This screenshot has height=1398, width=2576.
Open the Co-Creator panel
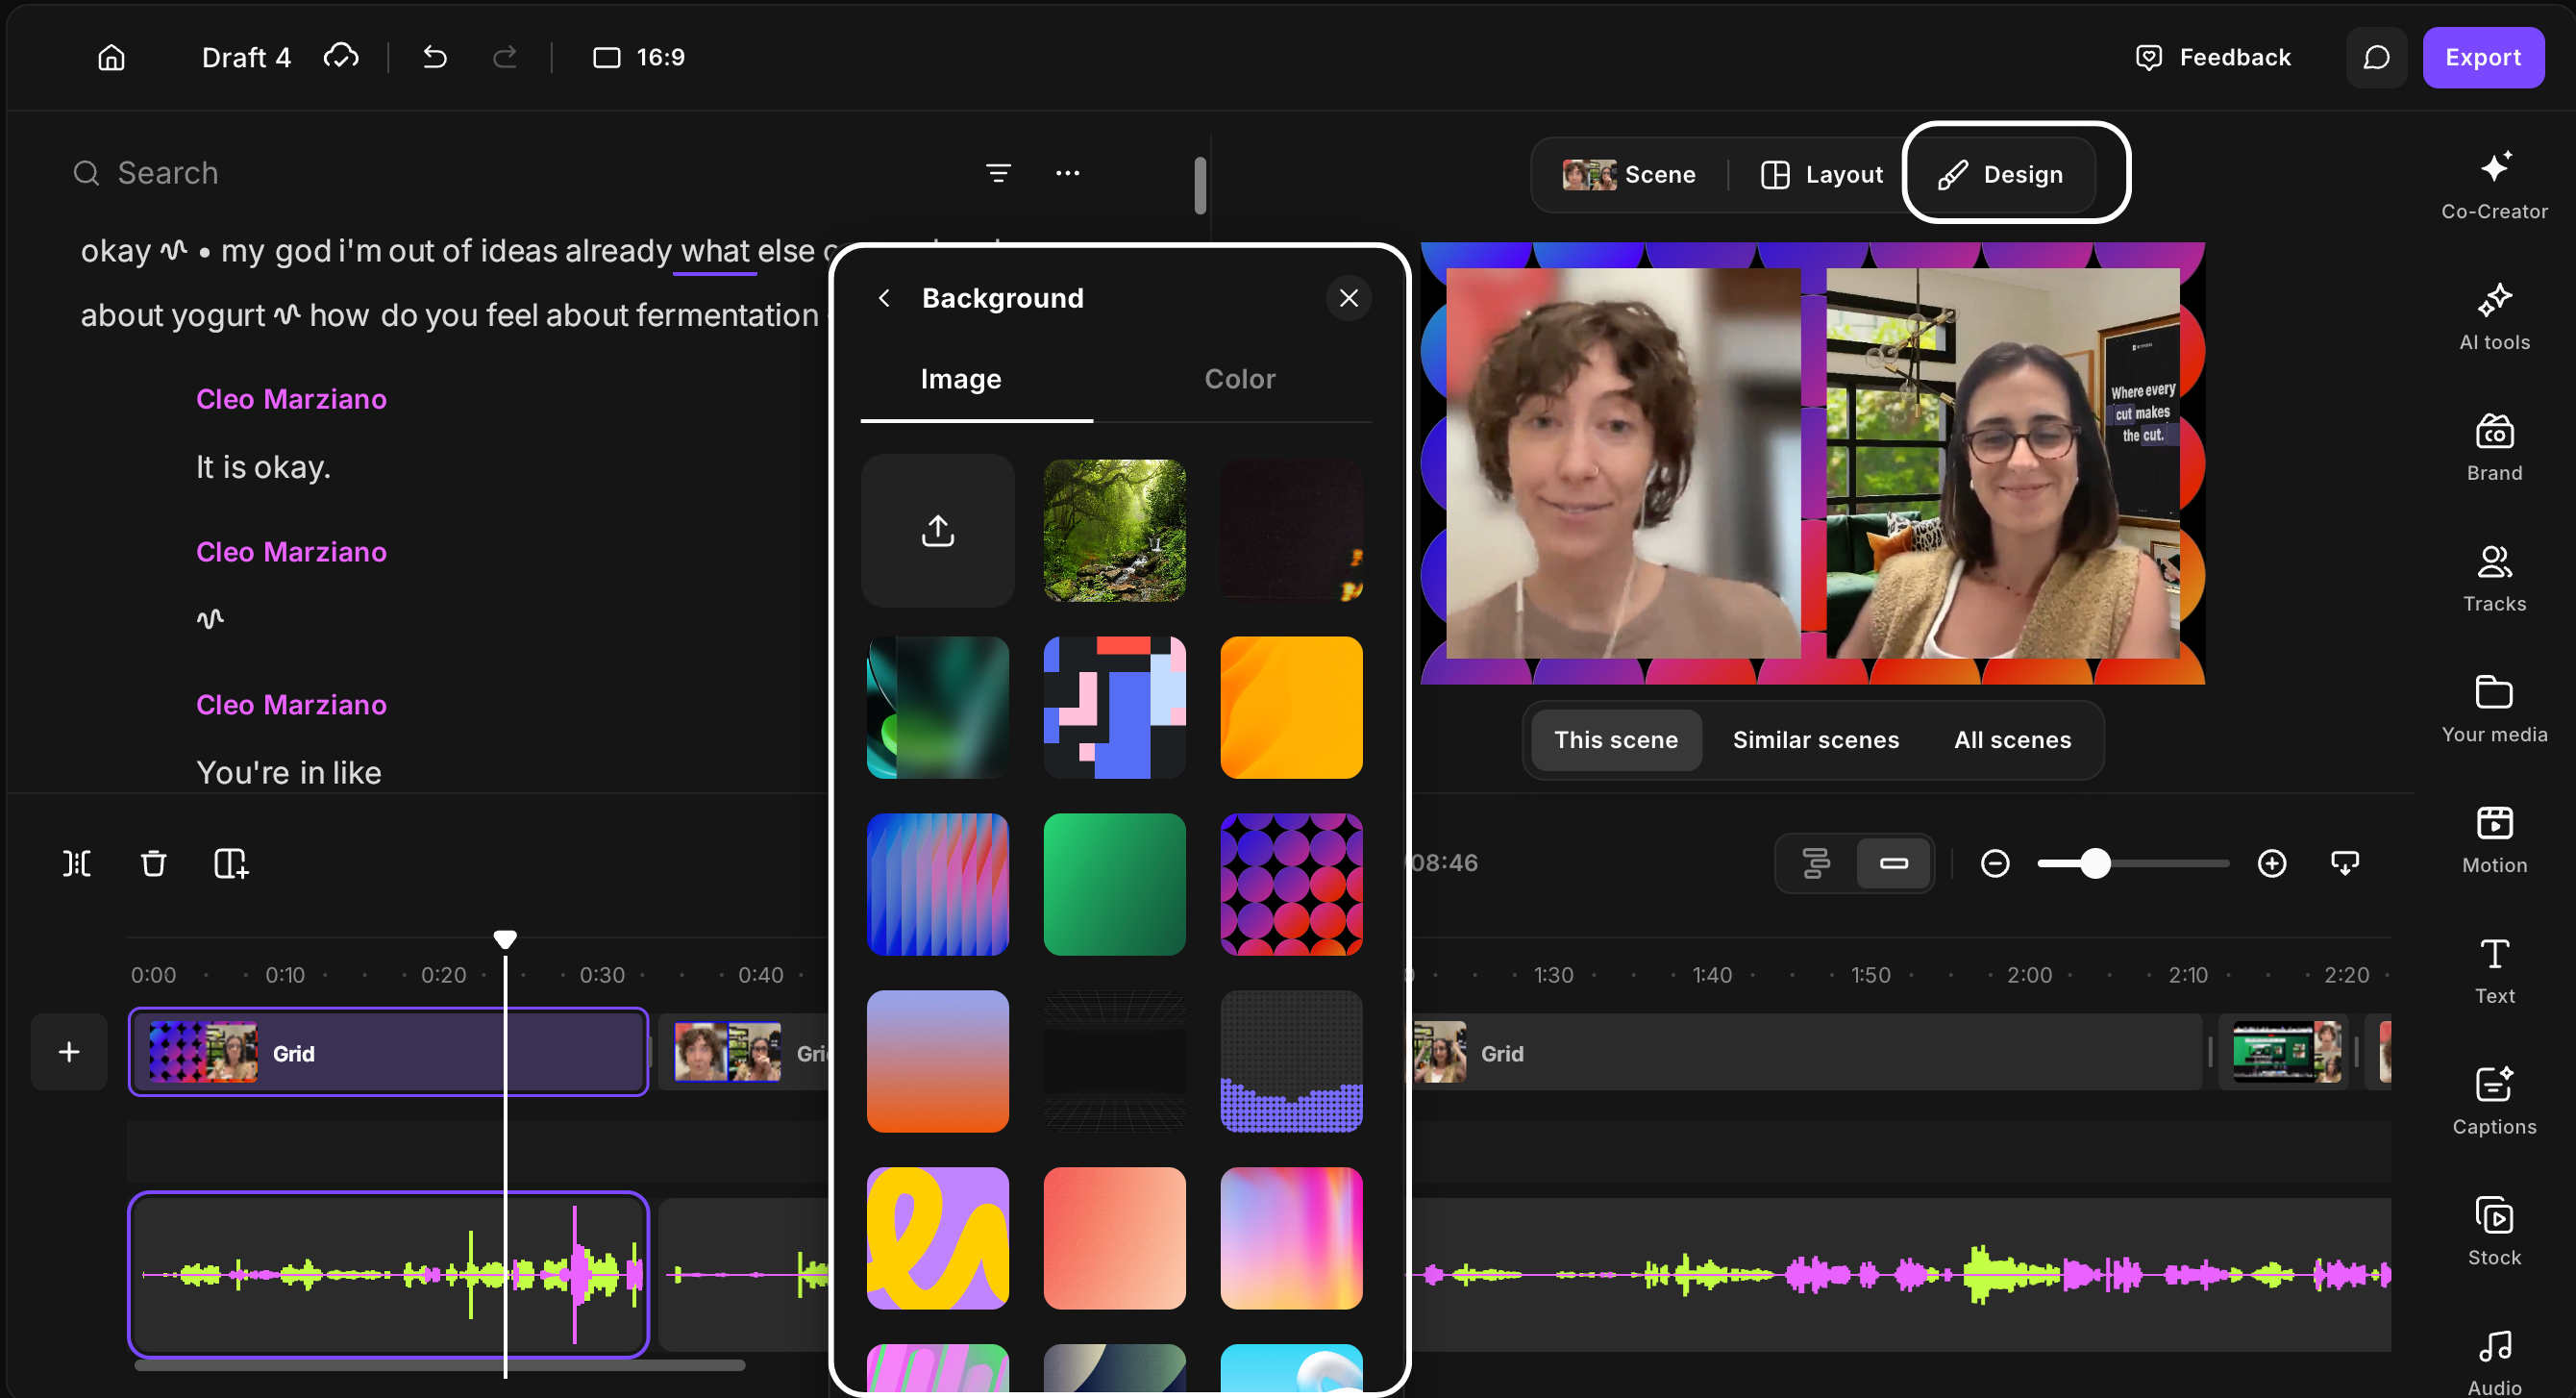coord(2493,184)
